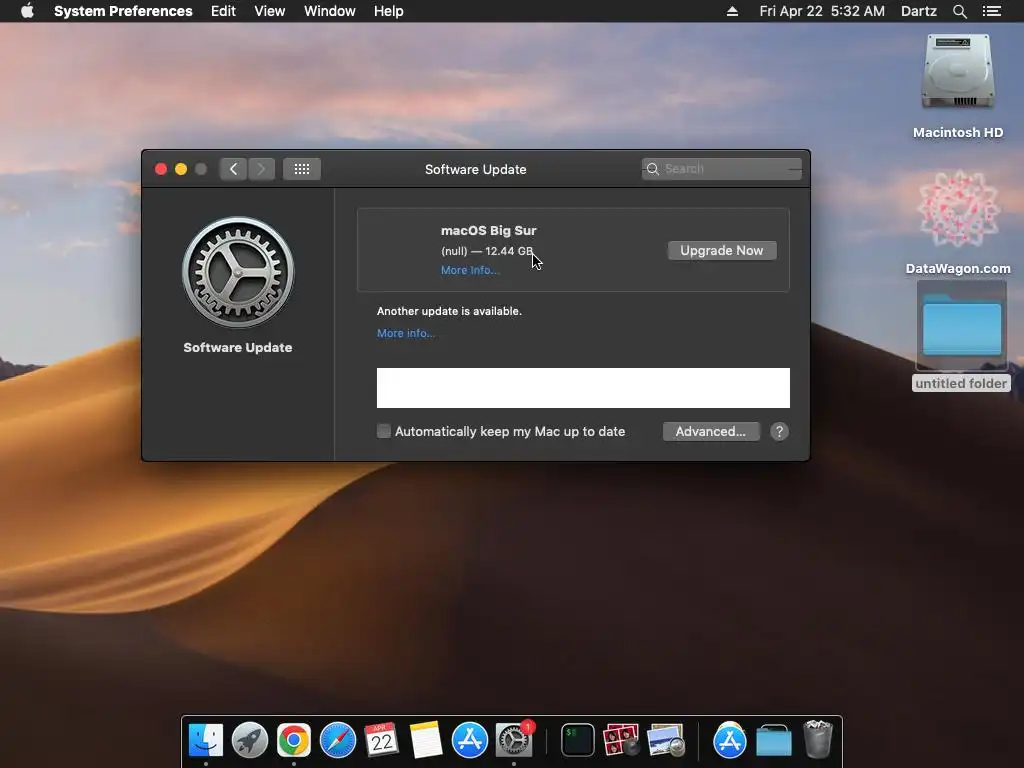Viewport: 1024px width, 768px height.
Task: Click the large Software Update gear icon
Action: (x=238, y=272)
